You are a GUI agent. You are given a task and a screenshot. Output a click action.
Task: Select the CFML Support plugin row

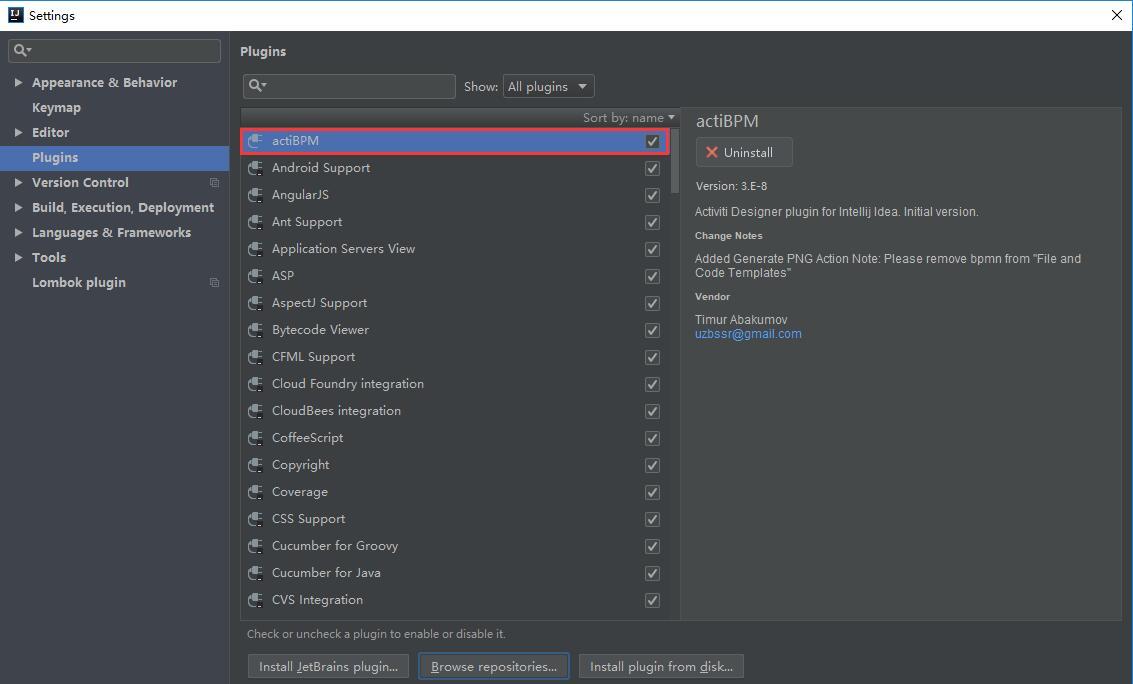click(455, 357)
